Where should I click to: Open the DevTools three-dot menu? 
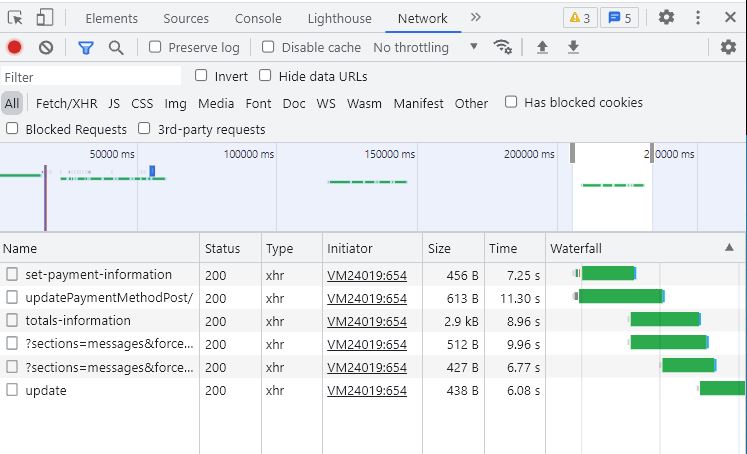[x=697, y=18]
